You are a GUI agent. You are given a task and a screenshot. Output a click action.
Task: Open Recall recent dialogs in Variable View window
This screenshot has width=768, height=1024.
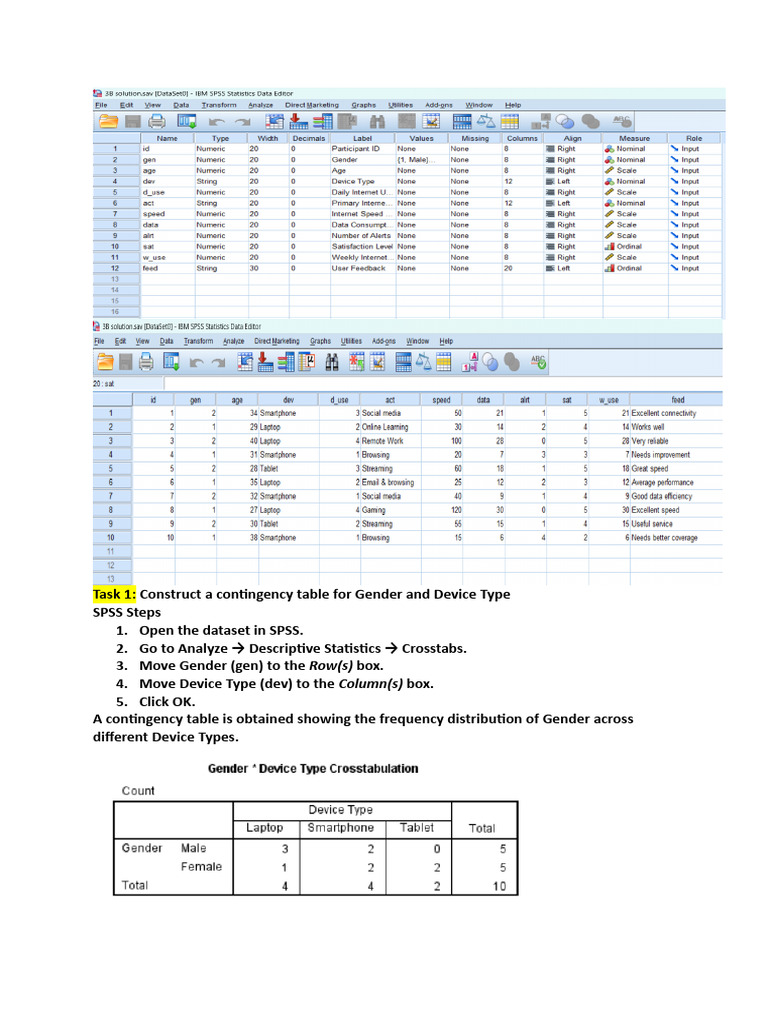(x=187, y=121)
